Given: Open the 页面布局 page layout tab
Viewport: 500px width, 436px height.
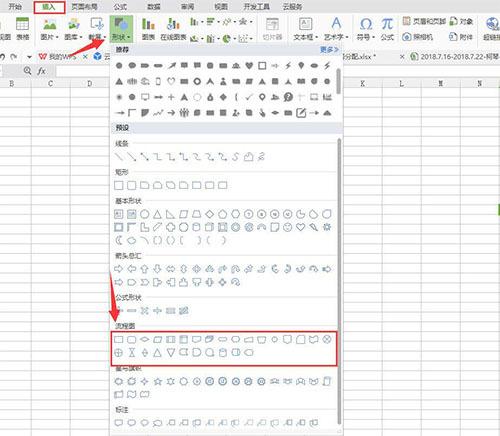Looking at the screenshot, I should pyautogui.click(x=84, y=7).
